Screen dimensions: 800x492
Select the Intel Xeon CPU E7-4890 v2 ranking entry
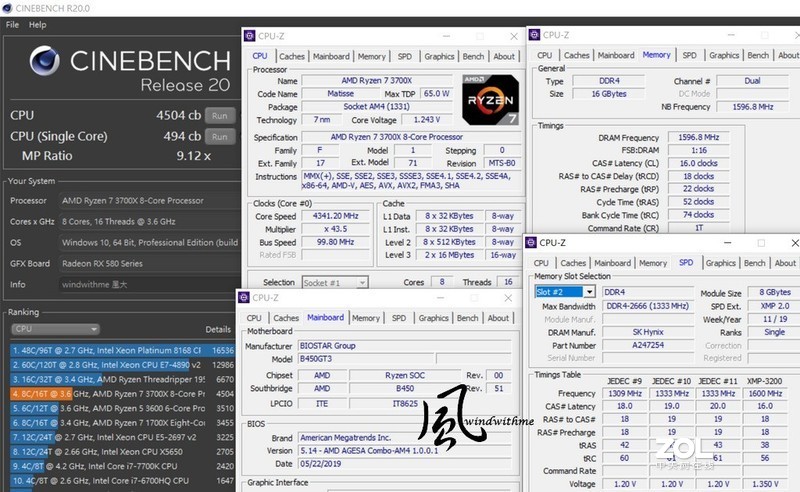pos(122,365)
